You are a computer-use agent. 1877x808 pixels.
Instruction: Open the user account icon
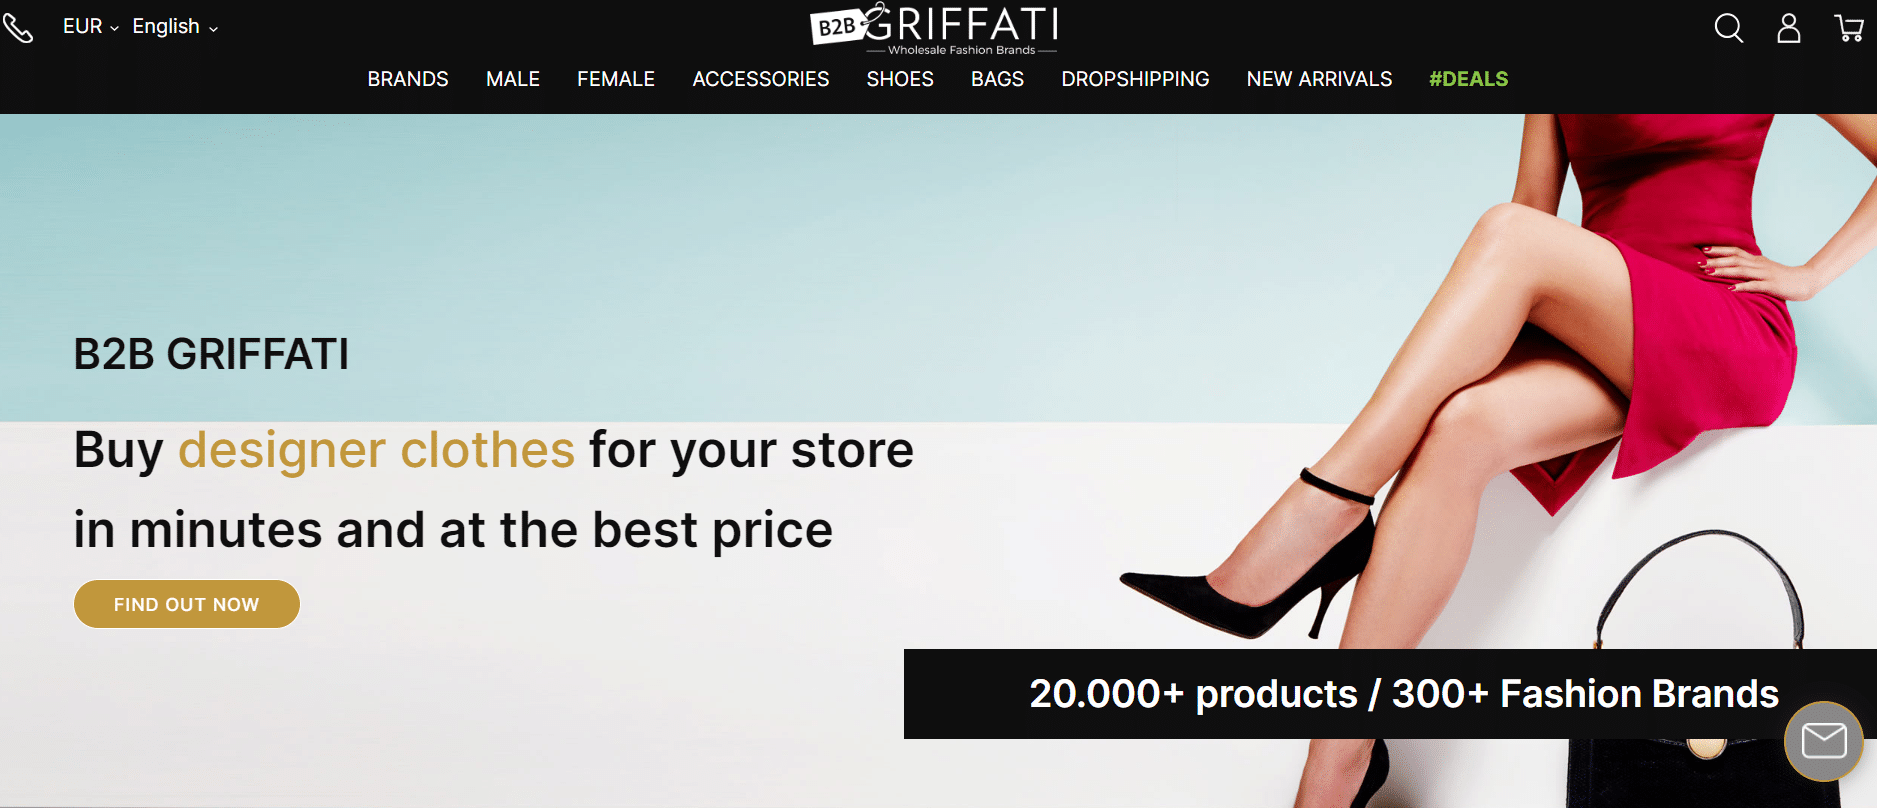pos(1789,28)
